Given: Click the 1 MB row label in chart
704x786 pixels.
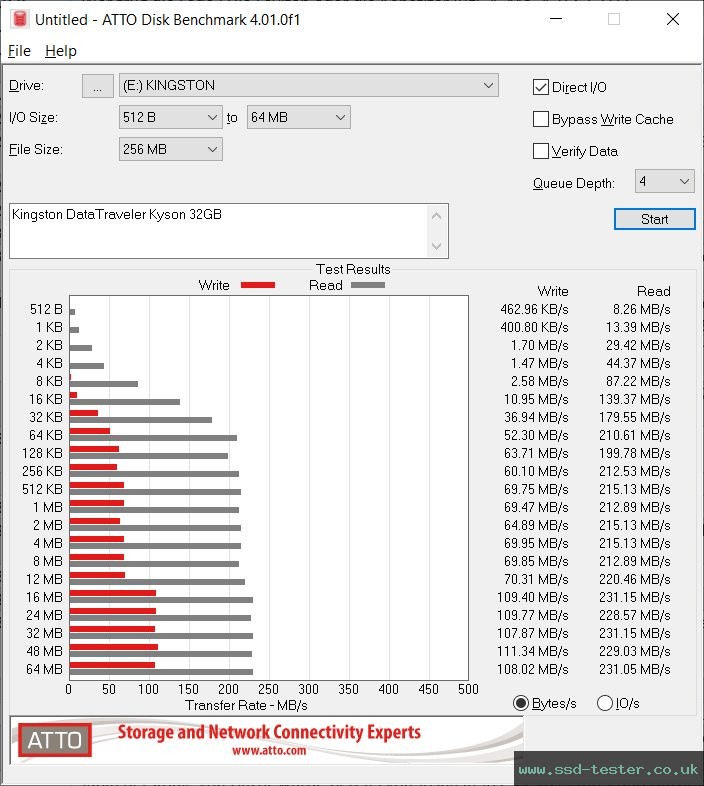Looking at the screenshot, I should point(48,507).
